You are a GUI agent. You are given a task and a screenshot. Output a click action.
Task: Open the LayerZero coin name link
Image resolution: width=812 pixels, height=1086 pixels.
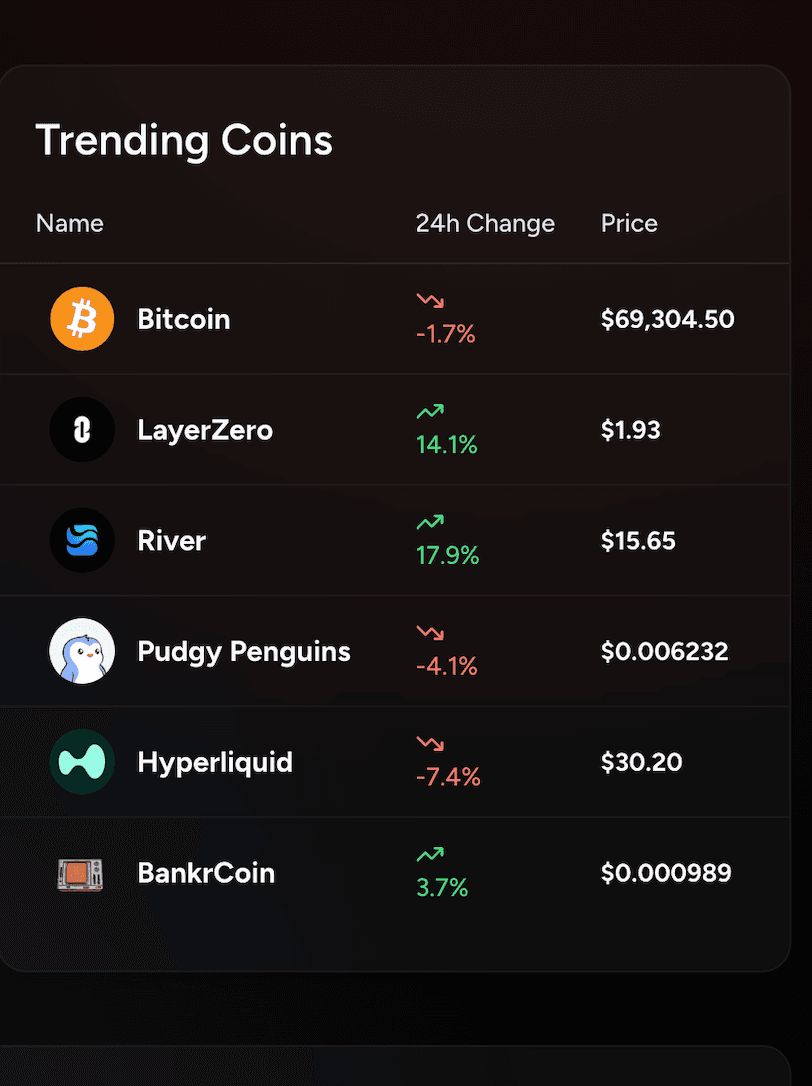pyautogui.click(x=205, y=430)
